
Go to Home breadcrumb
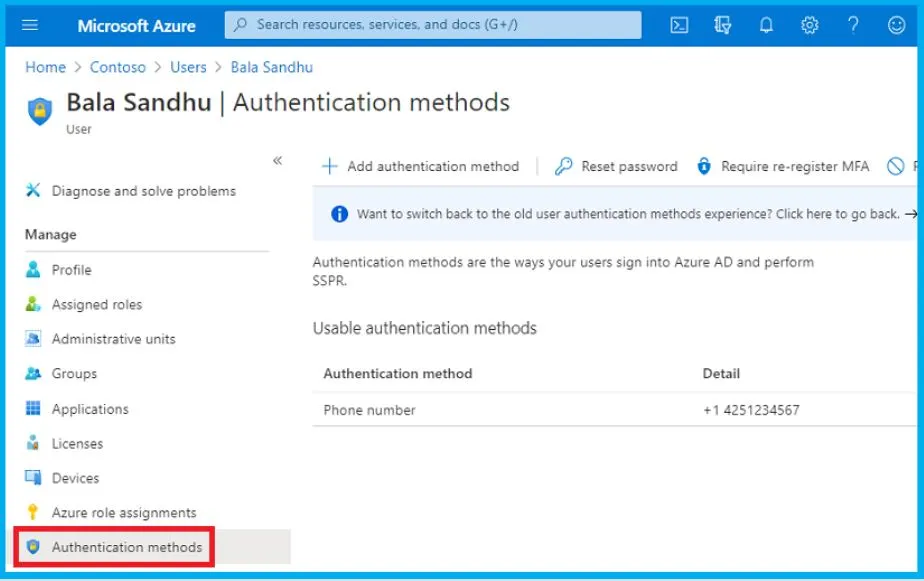tap(45, 67)
